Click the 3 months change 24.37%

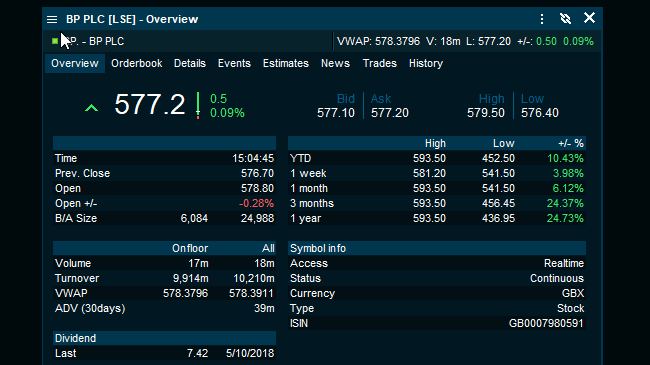point(565,203)
